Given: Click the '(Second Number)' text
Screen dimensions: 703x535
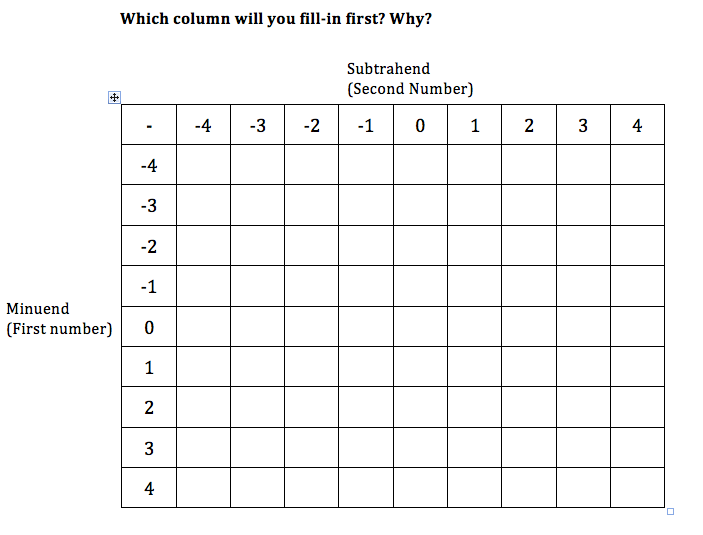Looking at the screenshot, I should click(410, 89).
